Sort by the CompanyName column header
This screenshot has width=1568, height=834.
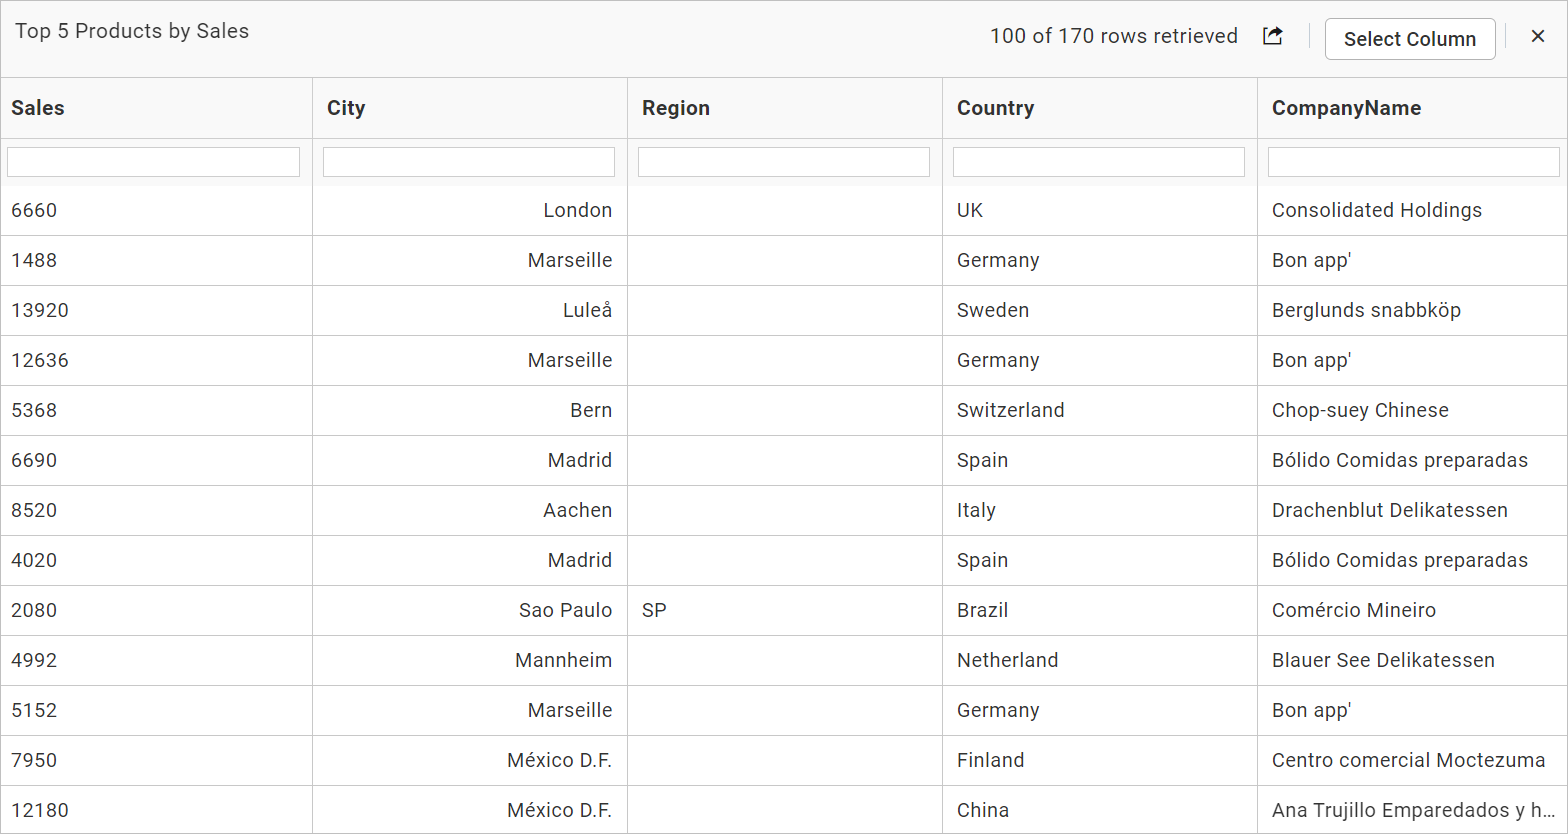pyautogui.click(x=1346, y=108)
